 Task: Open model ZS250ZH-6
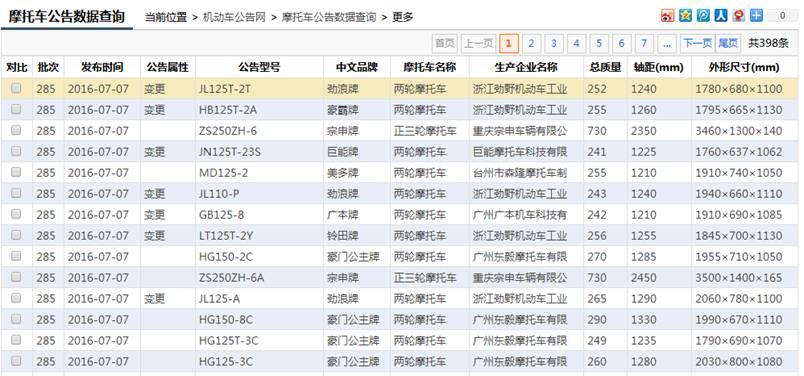[x=228, y=131]
